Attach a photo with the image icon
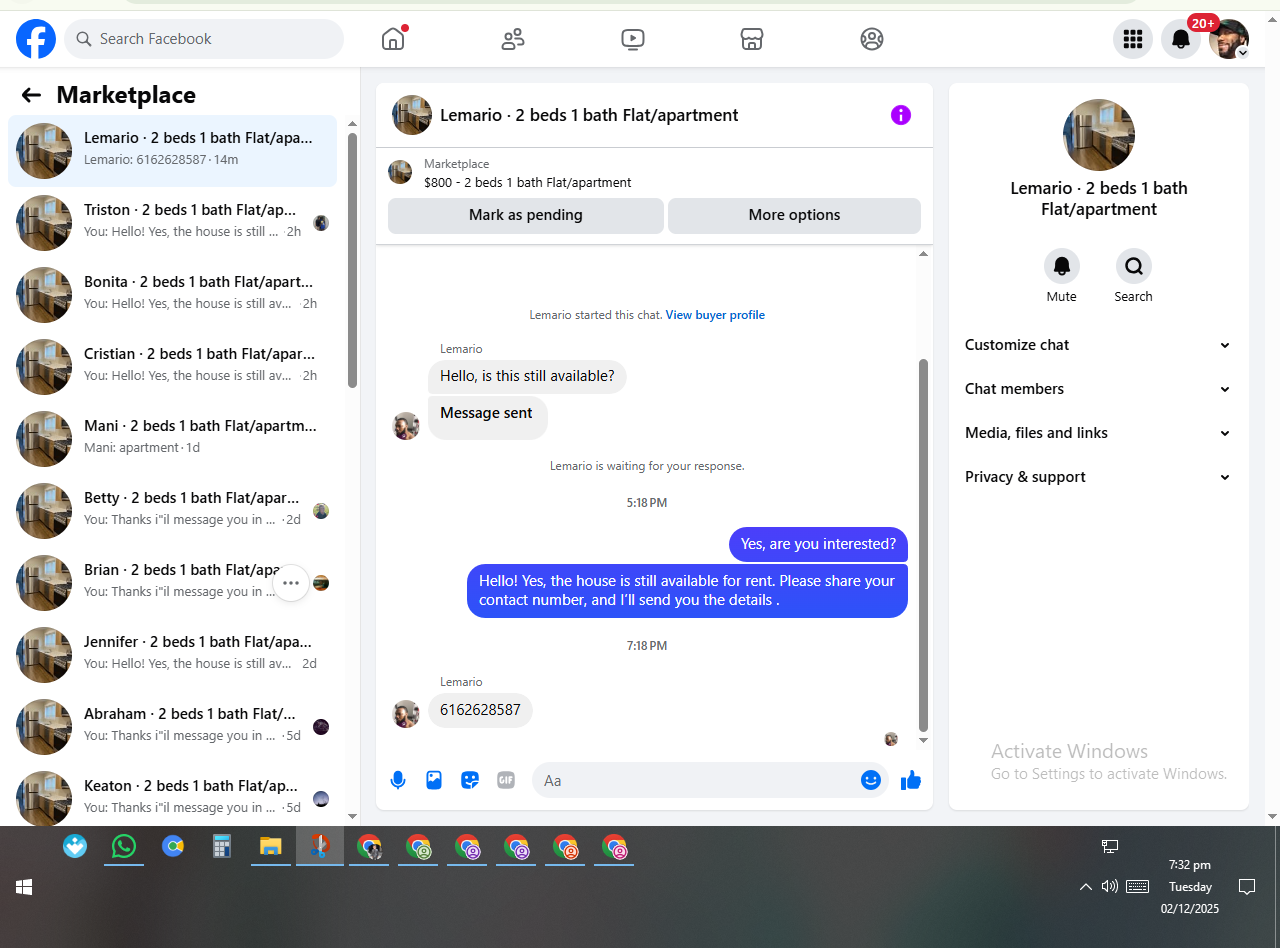Viewport: 1280px width, 948px height. point(434,780)
